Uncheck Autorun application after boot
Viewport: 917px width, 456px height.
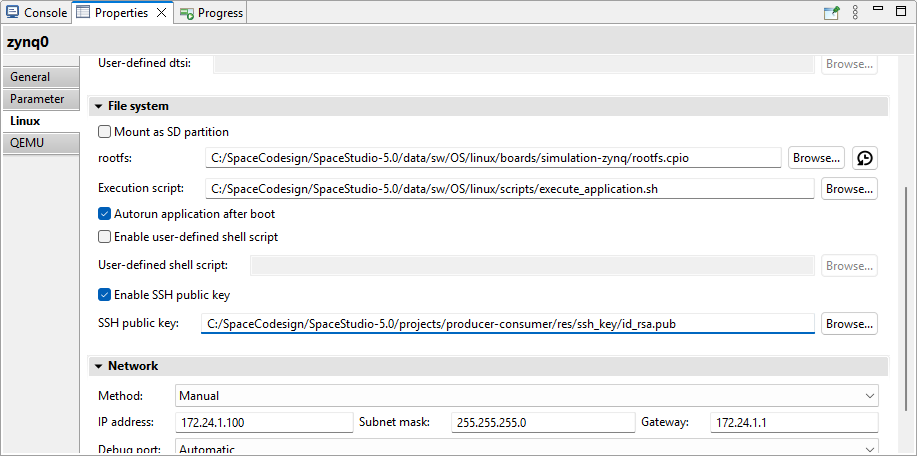(x=104, y=214)
